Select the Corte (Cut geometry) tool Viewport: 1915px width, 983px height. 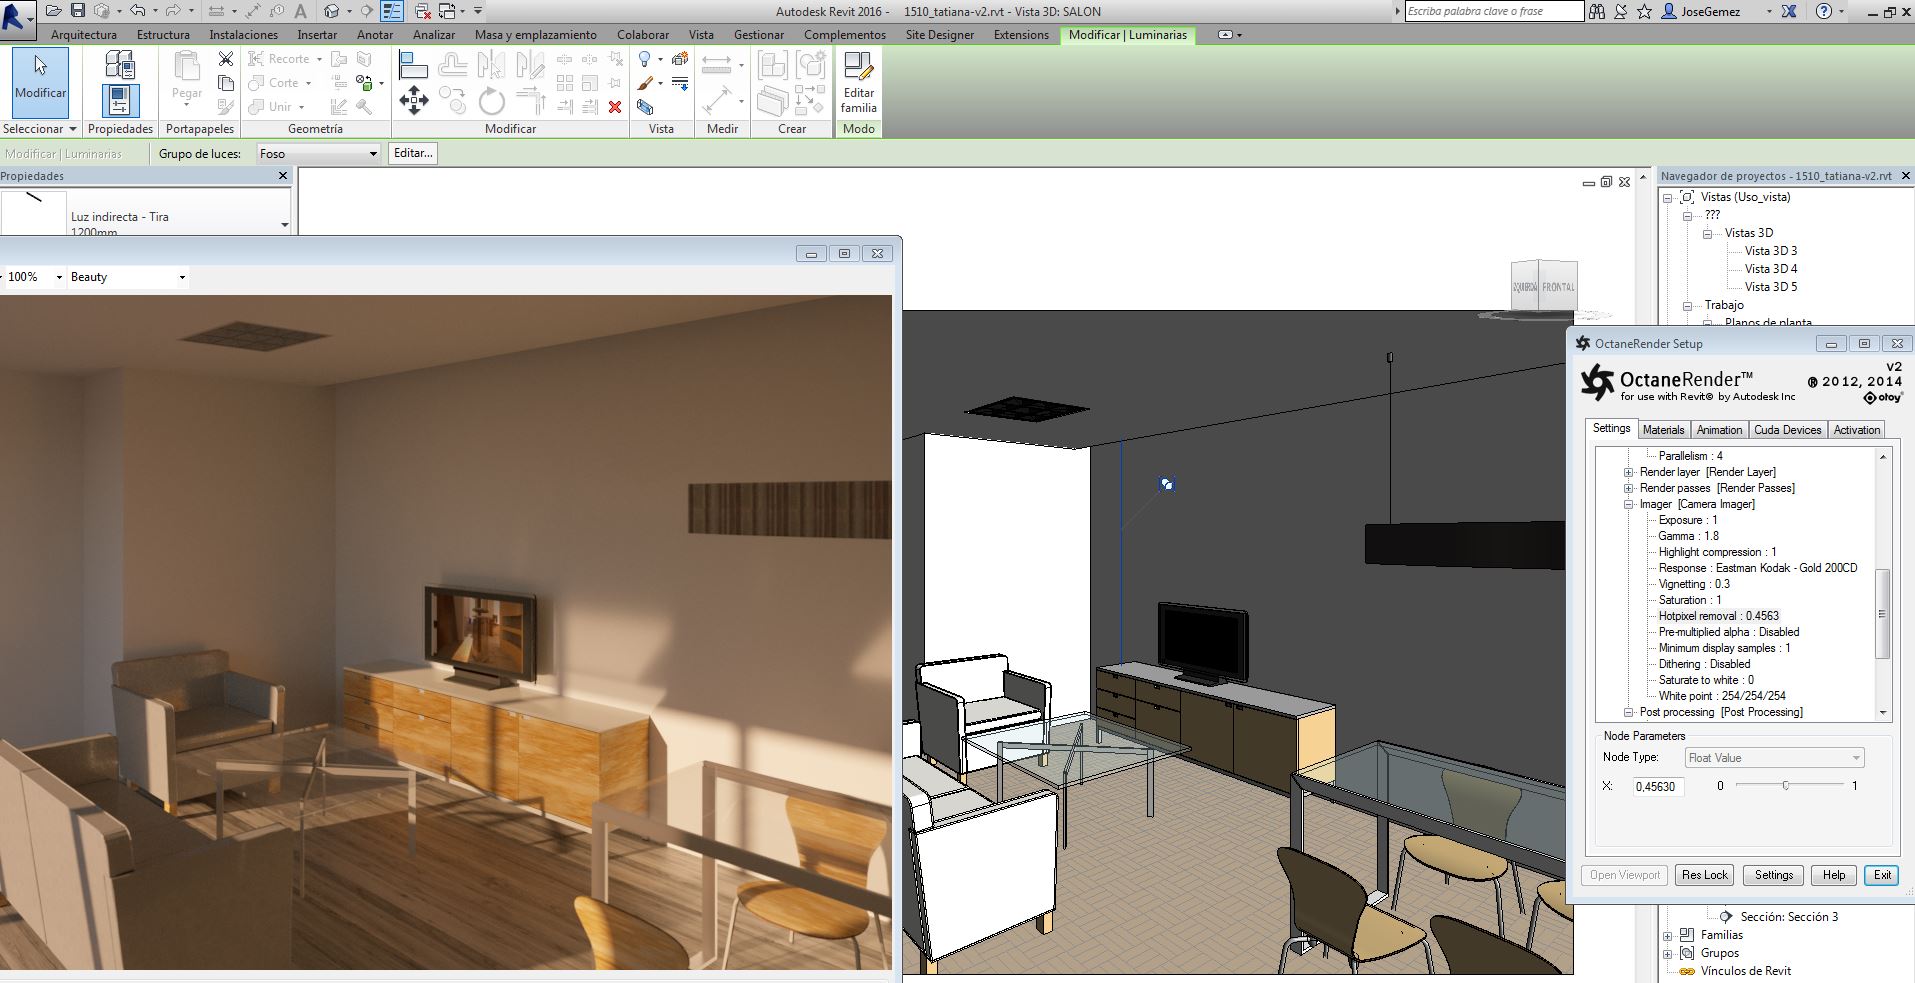[279, 82]
